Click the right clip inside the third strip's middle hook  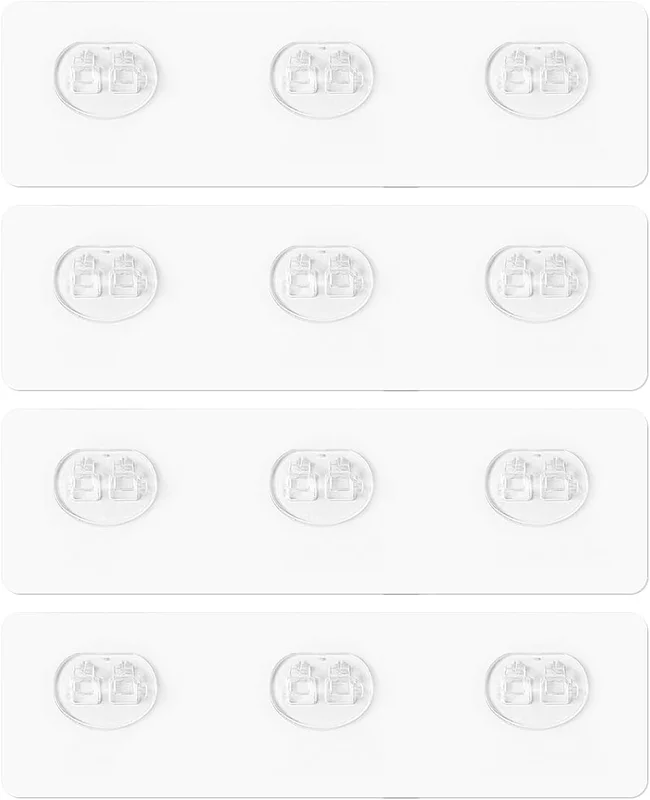(x=344, y=480)
